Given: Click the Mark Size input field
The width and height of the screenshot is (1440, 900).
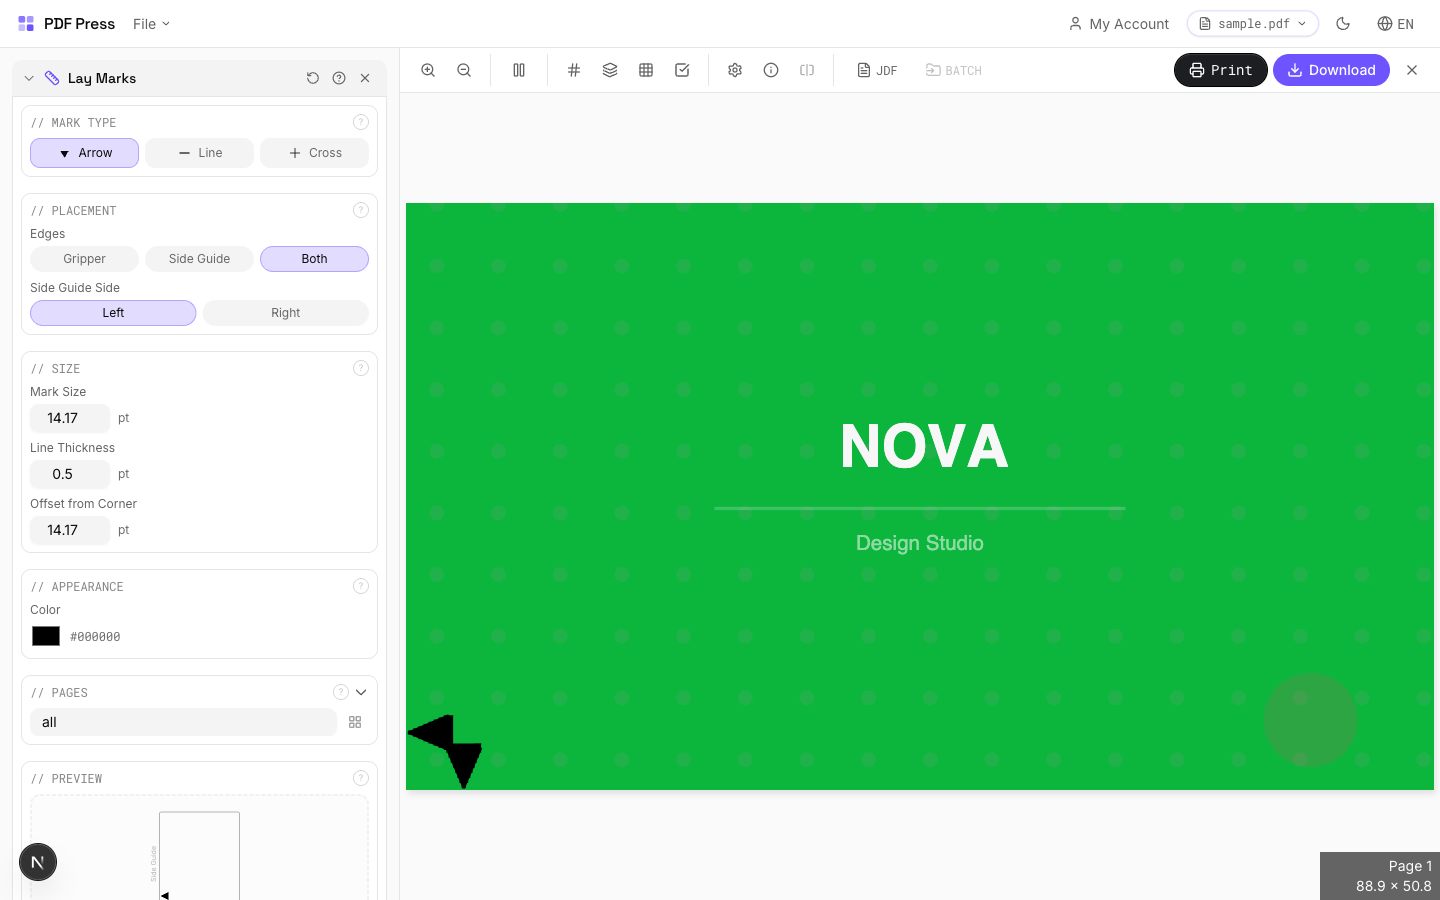Looking at the screenshot, I should (x=69, y=418).
